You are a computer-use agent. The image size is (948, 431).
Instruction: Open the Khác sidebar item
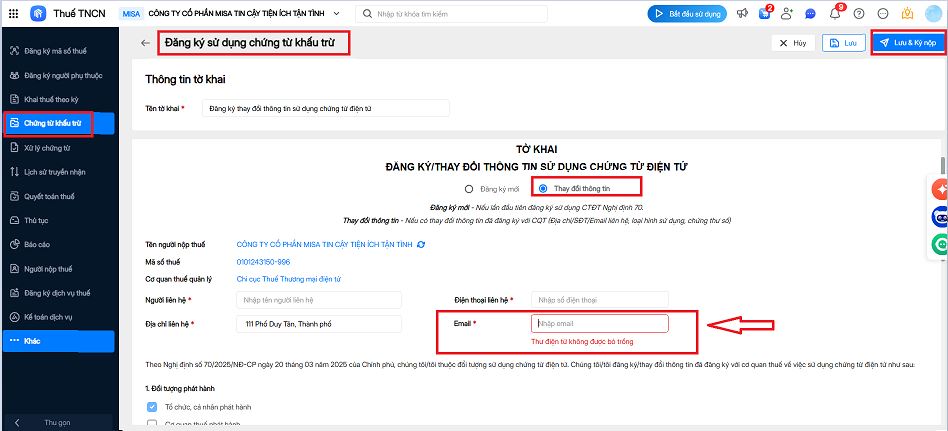coord(58,341)
